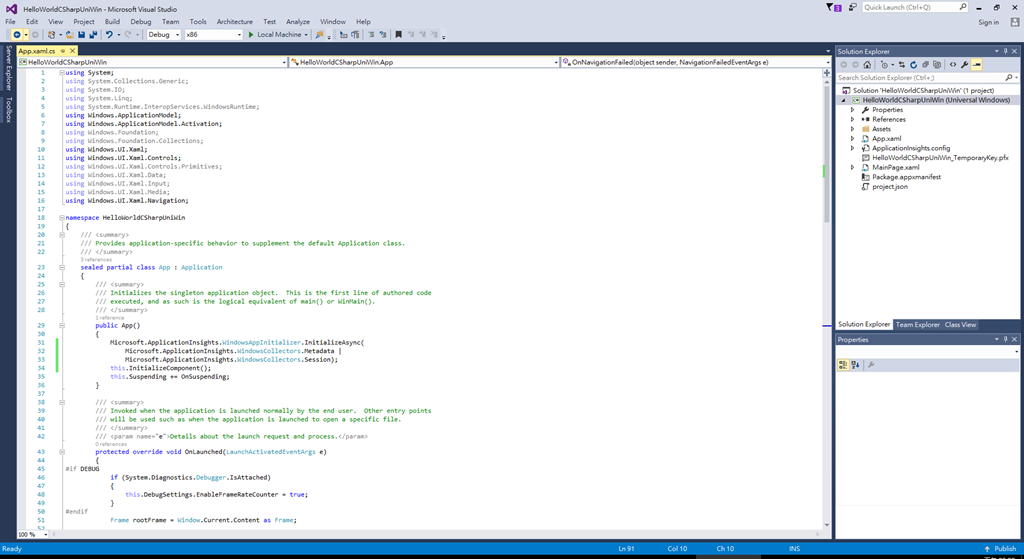
Task: Expand the MainPage.xaml node
Action: pos(852,167)
